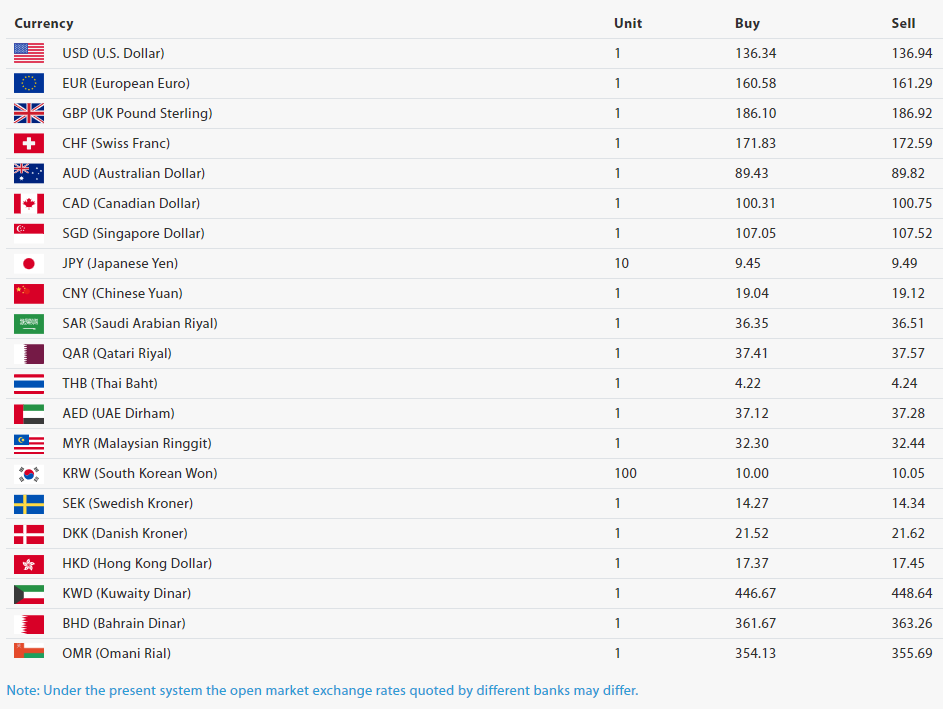Click the Qatar flag icon
Image resolution: width=943 pixels, height=709 pixels.
tap(29, 354)
